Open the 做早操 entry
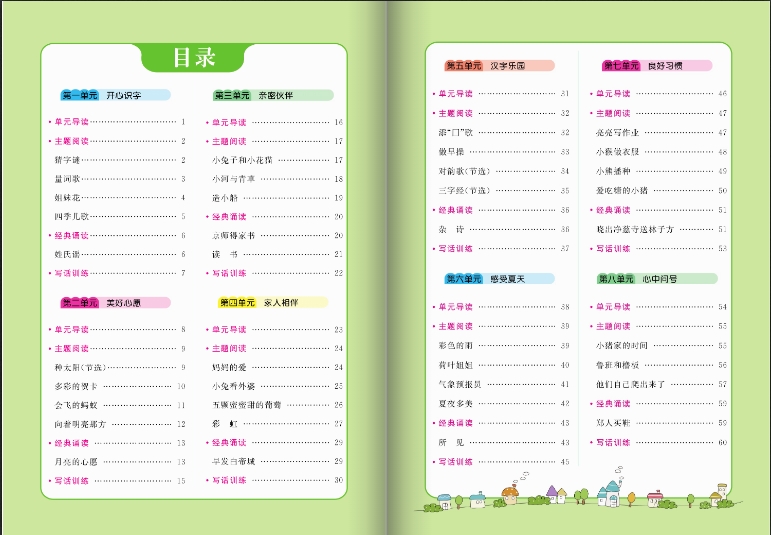The image size is (771, 535). tap(450, 152)
